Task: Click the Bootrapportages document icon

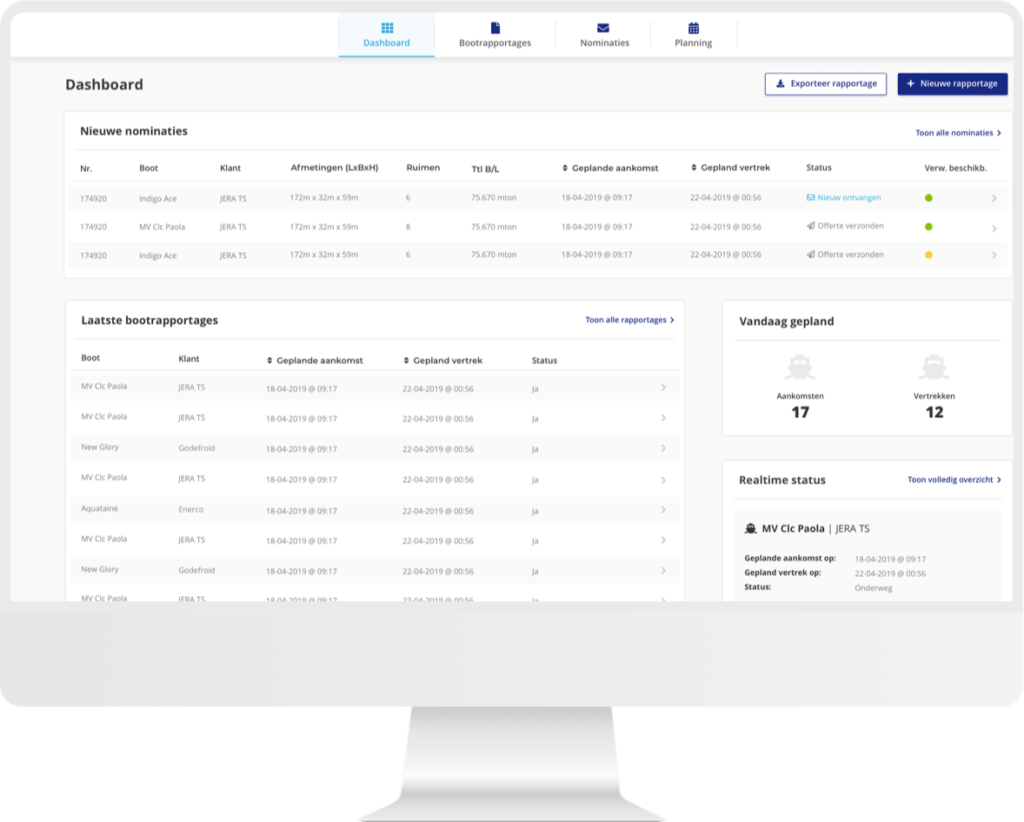Action: coord(495,28)
